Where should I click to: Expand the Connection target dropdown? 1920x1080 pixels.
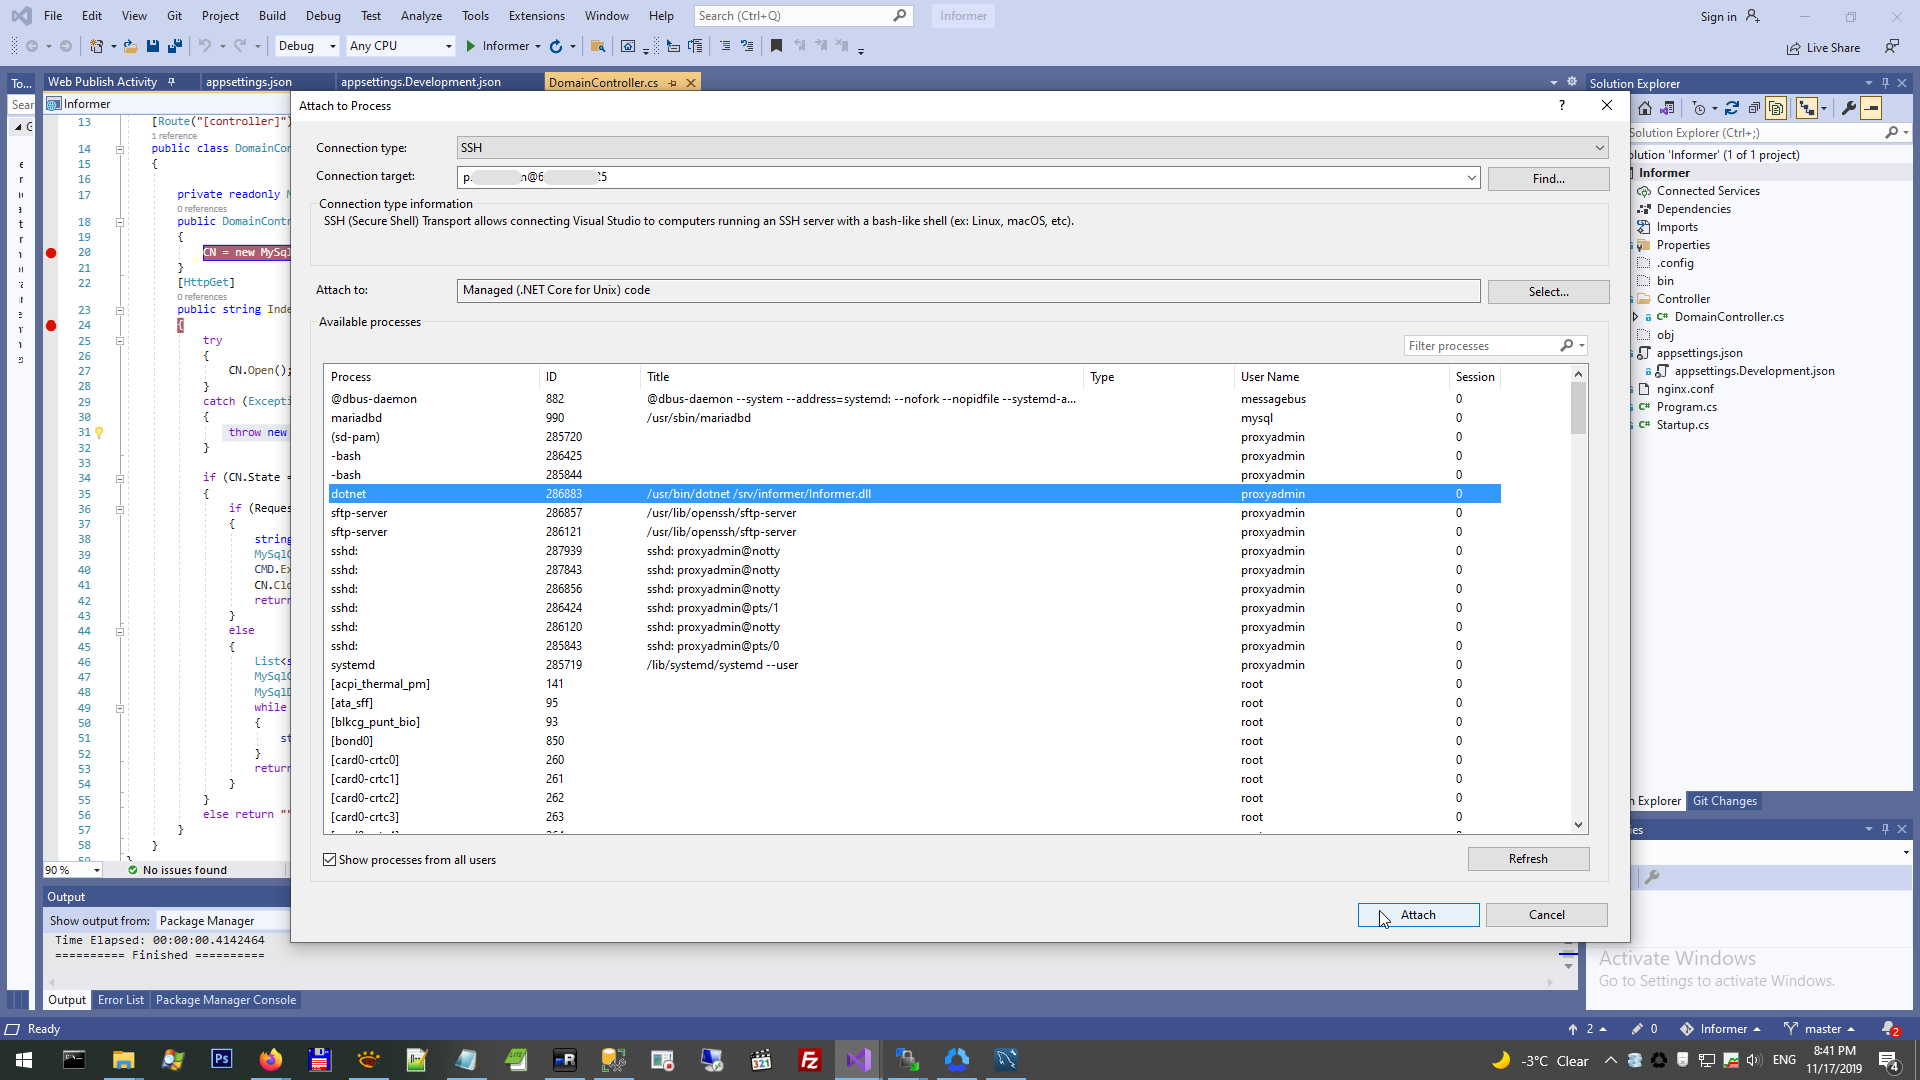coord(1471,178)
